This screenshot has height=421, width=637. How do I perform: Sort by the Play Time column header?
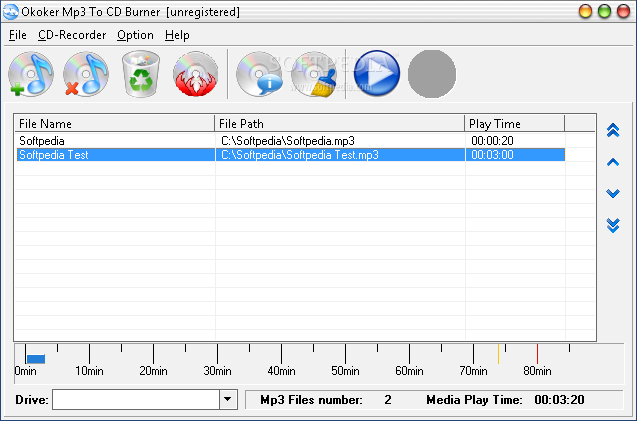(x=514, y=124)
